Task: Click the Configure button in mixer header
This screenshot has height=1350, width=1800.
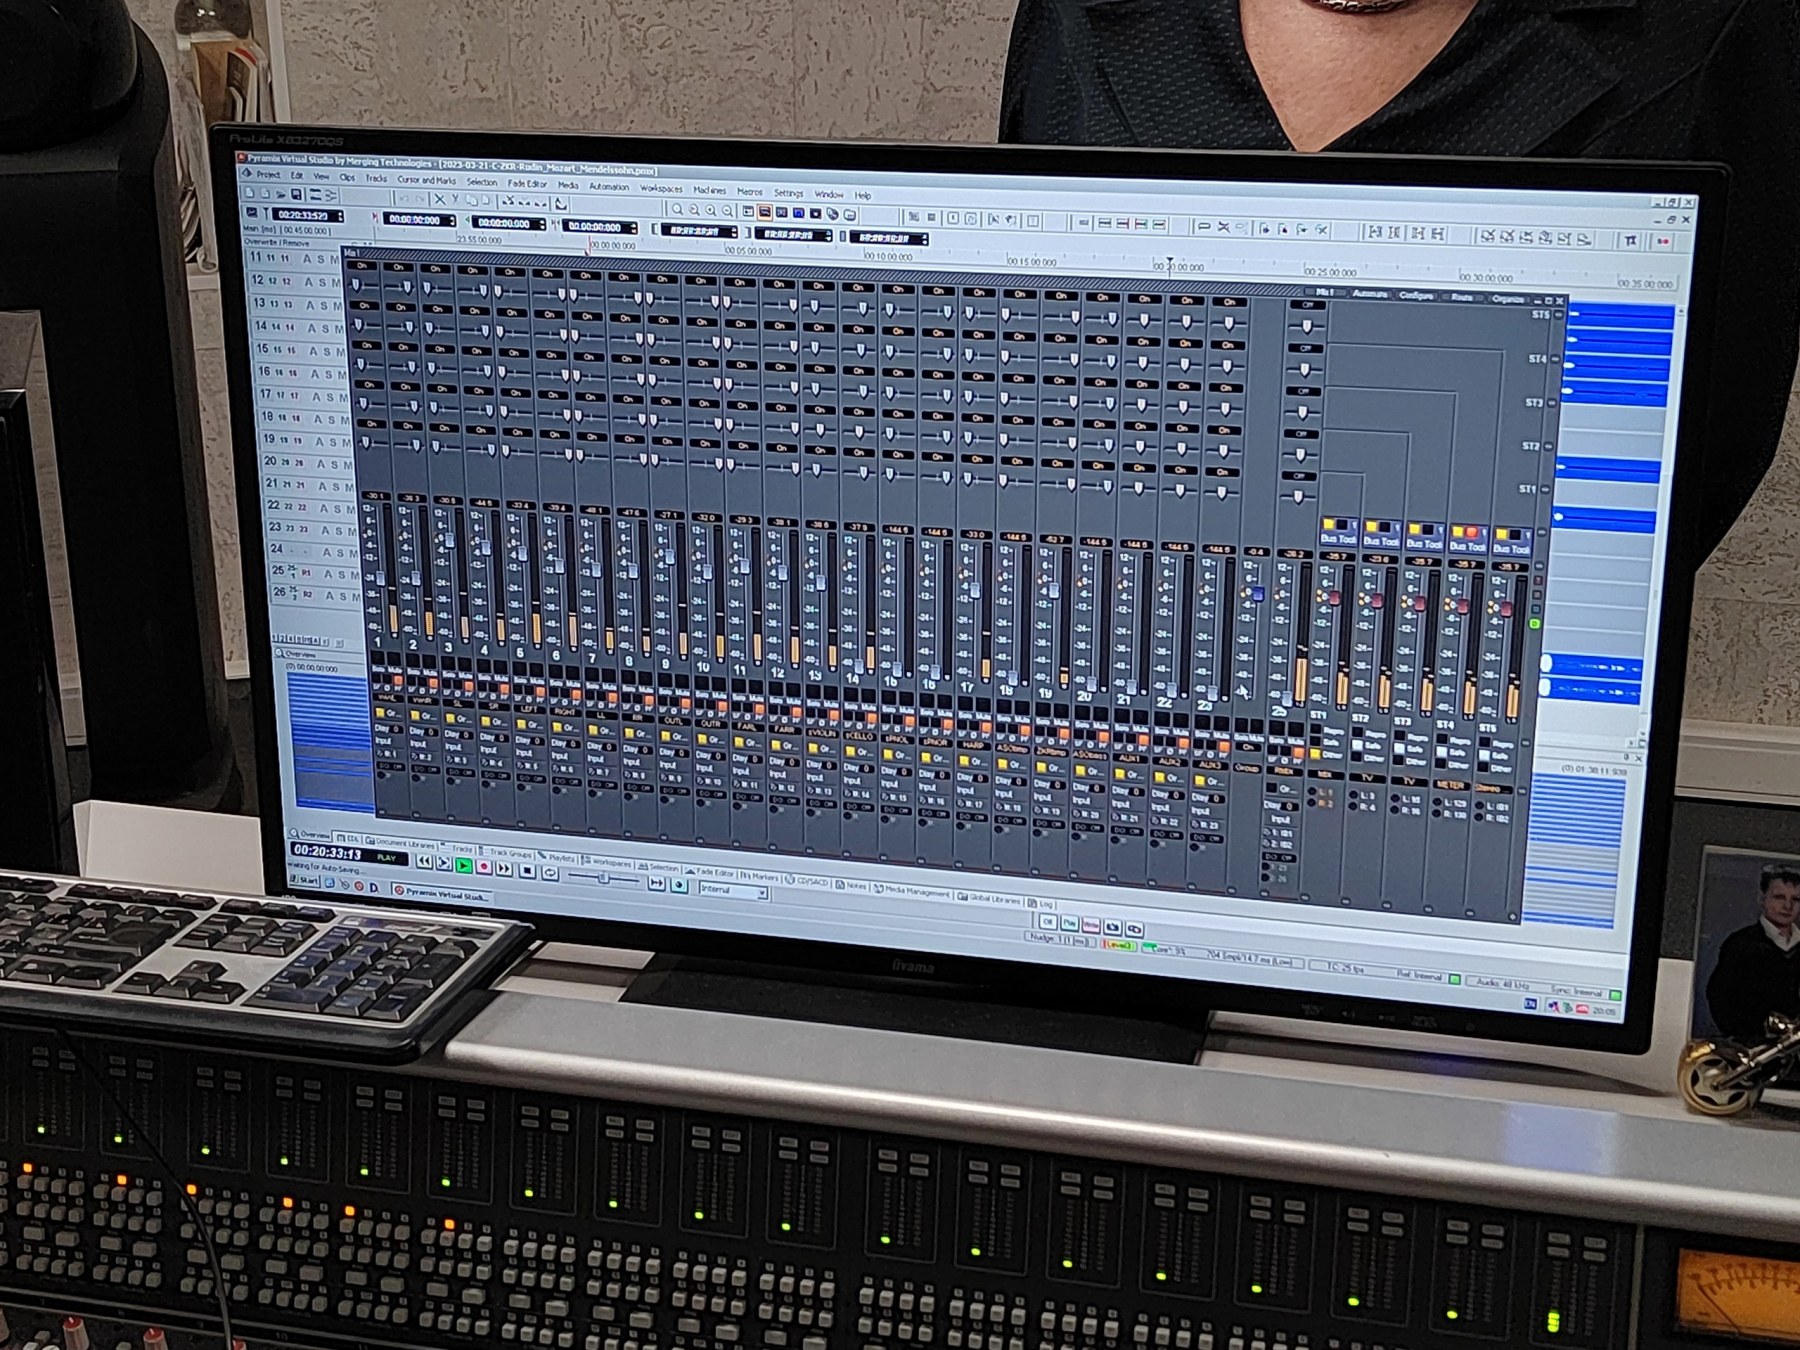Action: point(1416,296)
